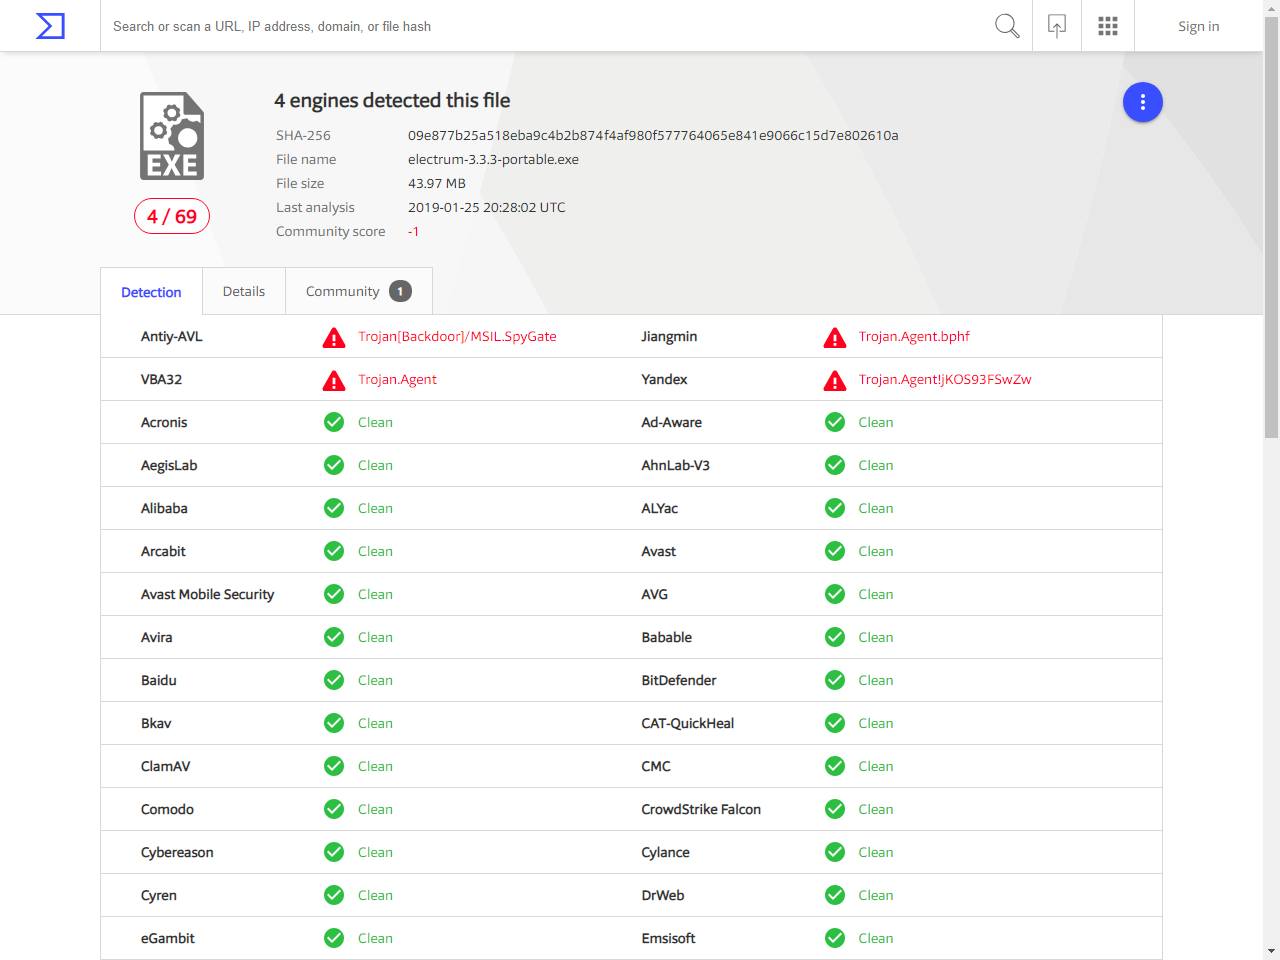Click the green check icon for Acronis
Screen dimensions: 1280x960
click(334, 422)
